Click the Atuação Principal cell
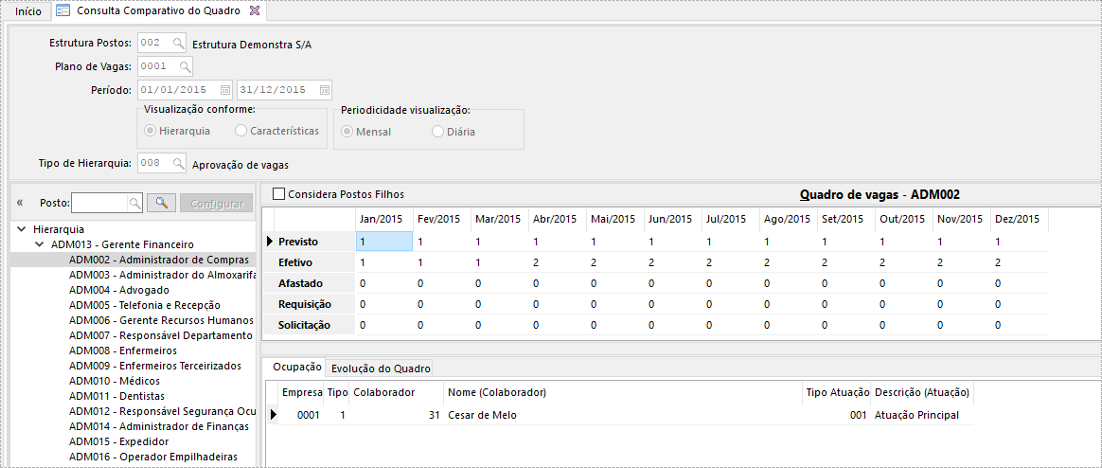The width and height of the screenshot is (1102, 468). tap(922, 415)
